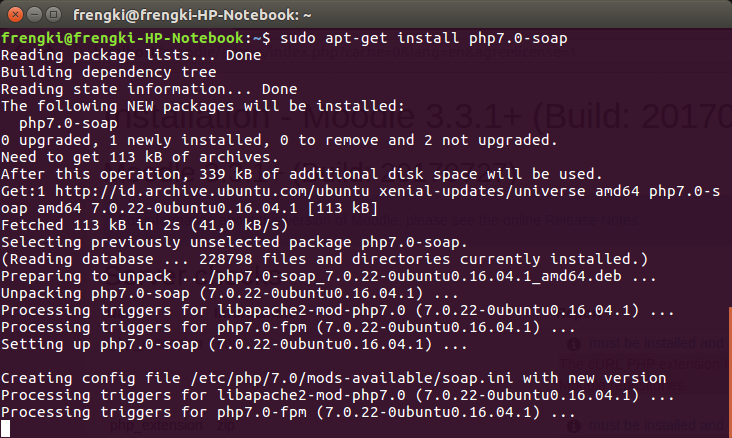Click the 'Building dependency tree' line

[x=108, y=73]
